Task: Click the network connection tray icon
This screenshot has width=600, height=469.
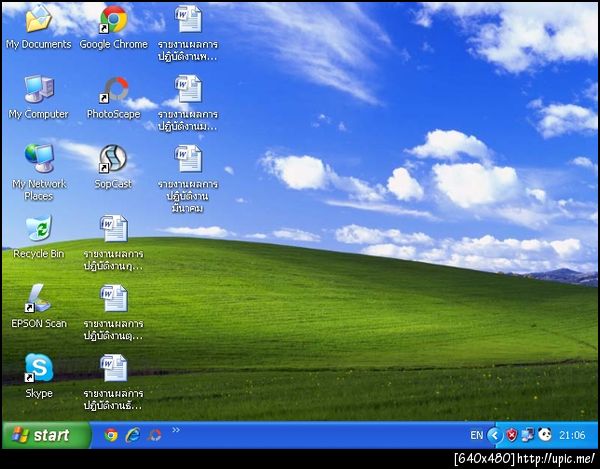Action: click(x=528, y=435)
